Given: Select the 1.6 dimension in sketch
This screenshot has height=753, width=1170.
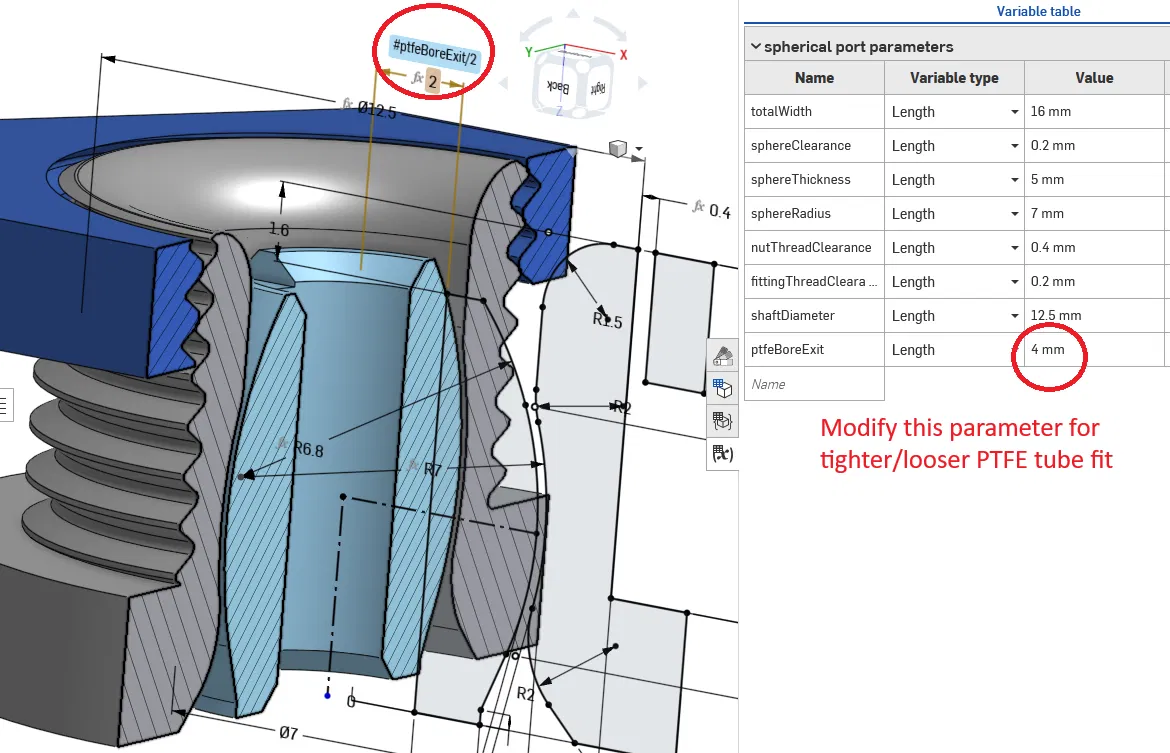Looking at the screenshot, I should tap(278, 229).
